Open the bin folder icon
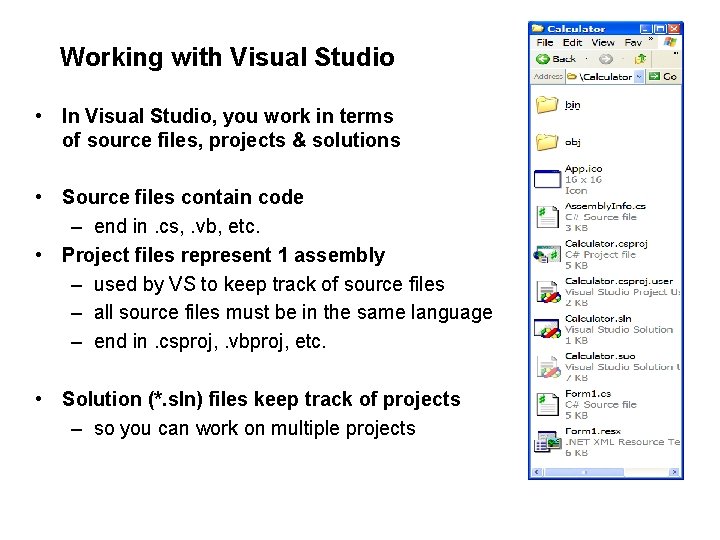Screen dimensions: 720x540 pyautogui.click(x=547, y=105)
